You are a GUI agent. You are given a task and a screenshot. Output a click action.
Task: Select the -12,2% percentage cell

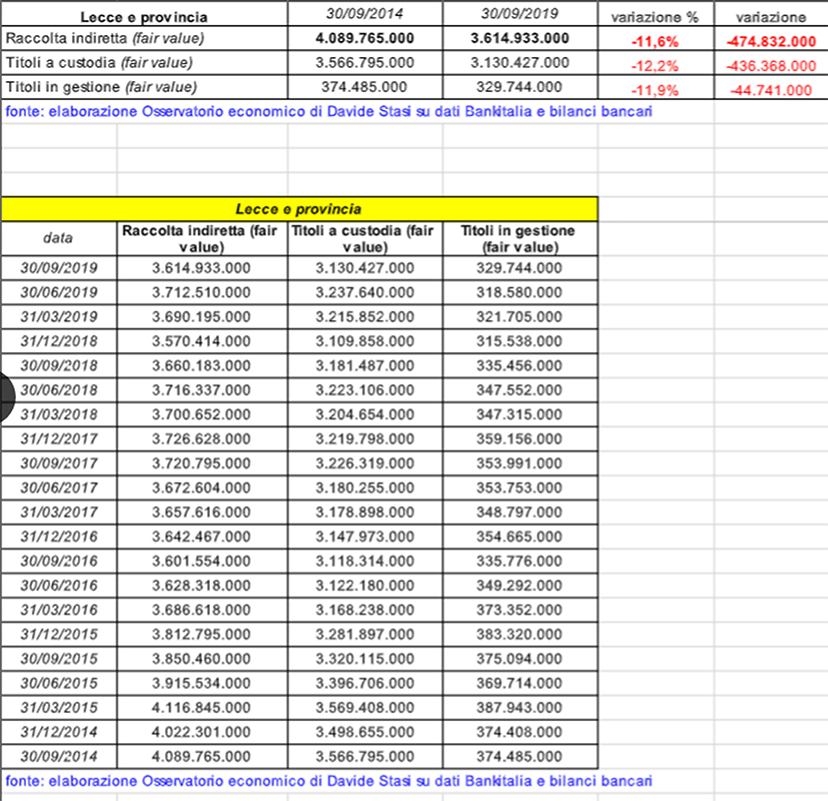[655, 65]
